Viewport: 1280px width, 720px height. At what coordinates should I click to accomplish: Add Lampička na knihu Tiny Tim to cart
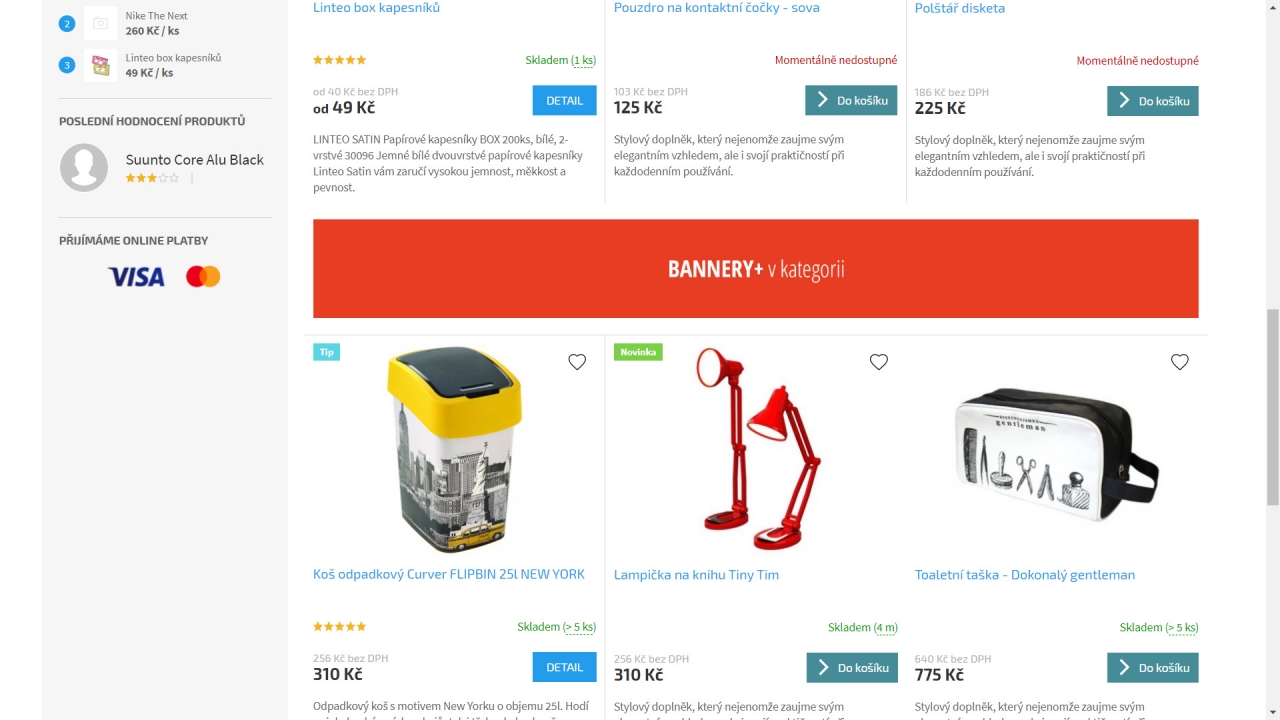click(x=852, y=668)
